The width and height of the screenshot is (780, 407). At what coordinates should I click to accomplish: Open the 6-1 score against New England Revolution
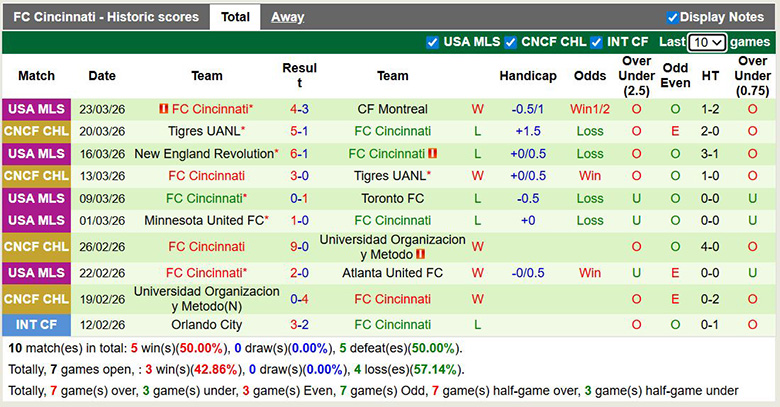[x=299, y=154]
